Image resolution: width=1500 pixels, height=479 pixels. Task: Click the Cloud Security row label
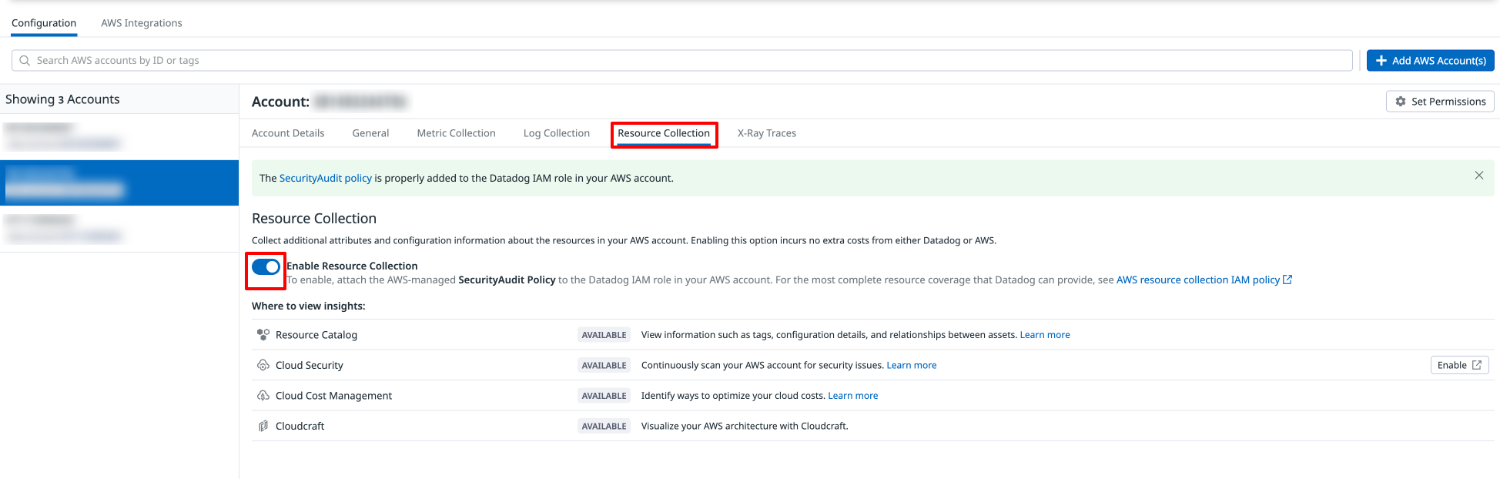pyautogui.click(x=309, y=365)
